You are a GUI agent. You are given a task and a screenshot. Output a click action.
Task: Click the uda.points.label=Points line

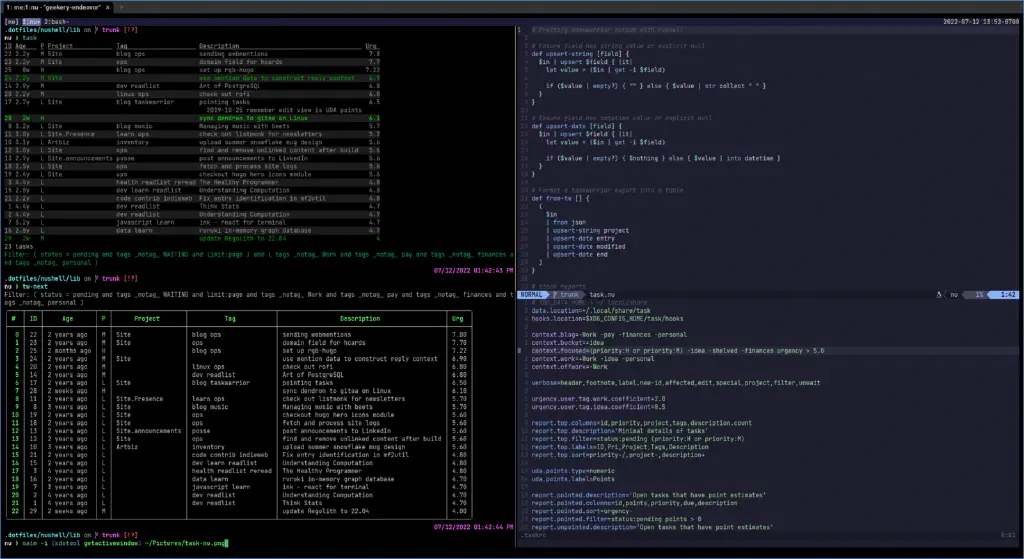coord(573,479)
